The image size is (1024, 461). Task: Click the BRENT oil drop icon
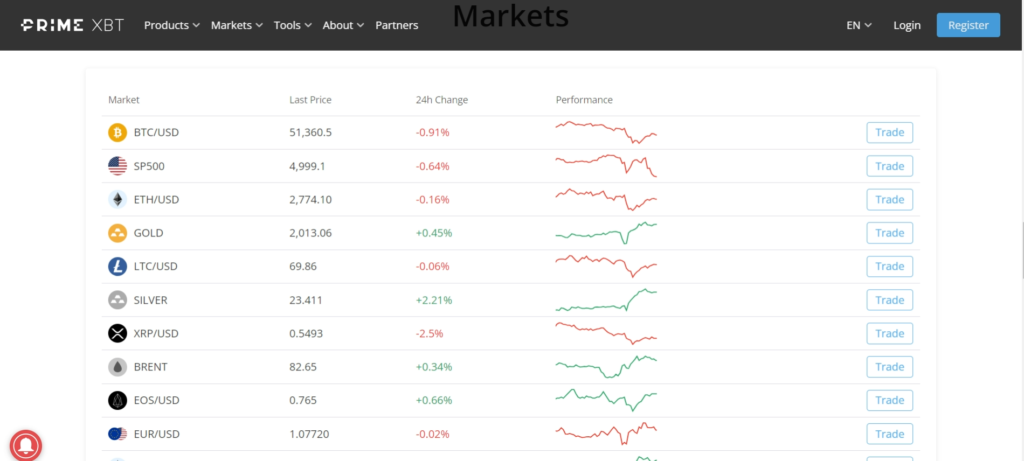[x=117, y=367]
